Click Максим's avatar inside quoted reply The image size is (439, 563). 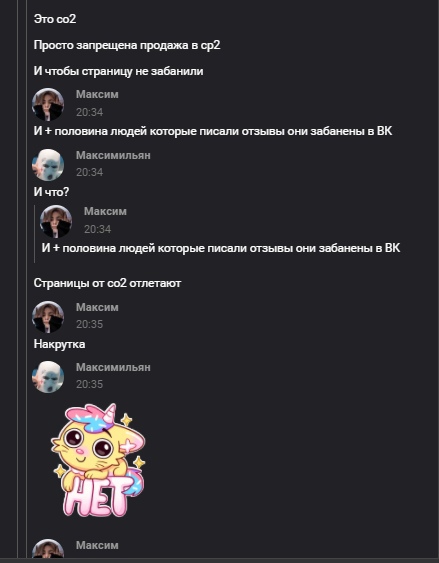coord(56,221)
